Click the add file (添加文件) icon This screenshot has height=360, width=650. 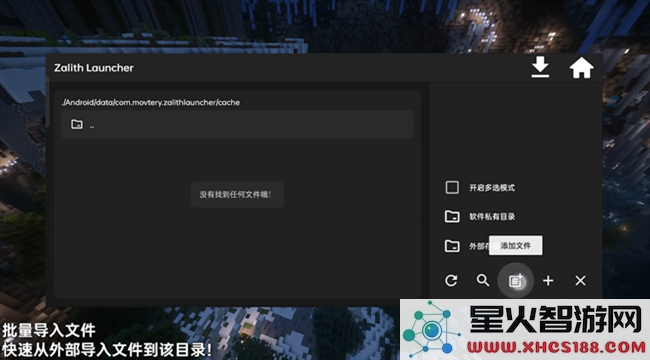(515, 281)
